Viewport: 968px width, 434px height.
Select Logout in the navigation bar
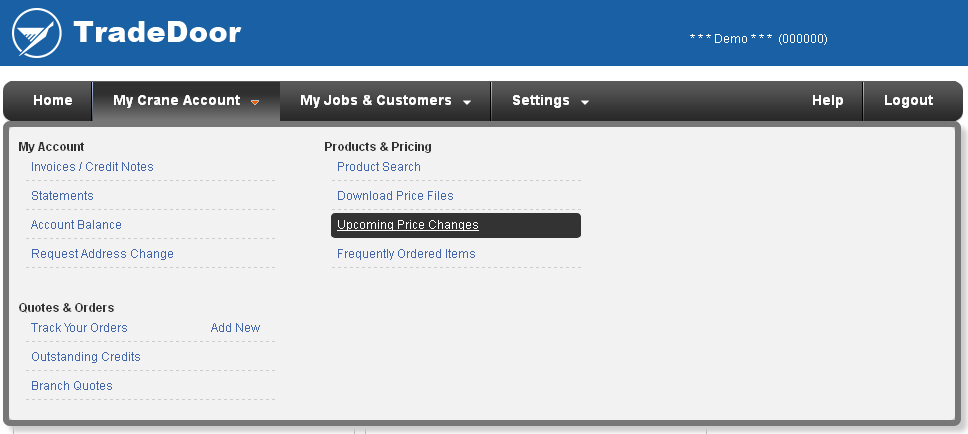(x=908, y=101)
